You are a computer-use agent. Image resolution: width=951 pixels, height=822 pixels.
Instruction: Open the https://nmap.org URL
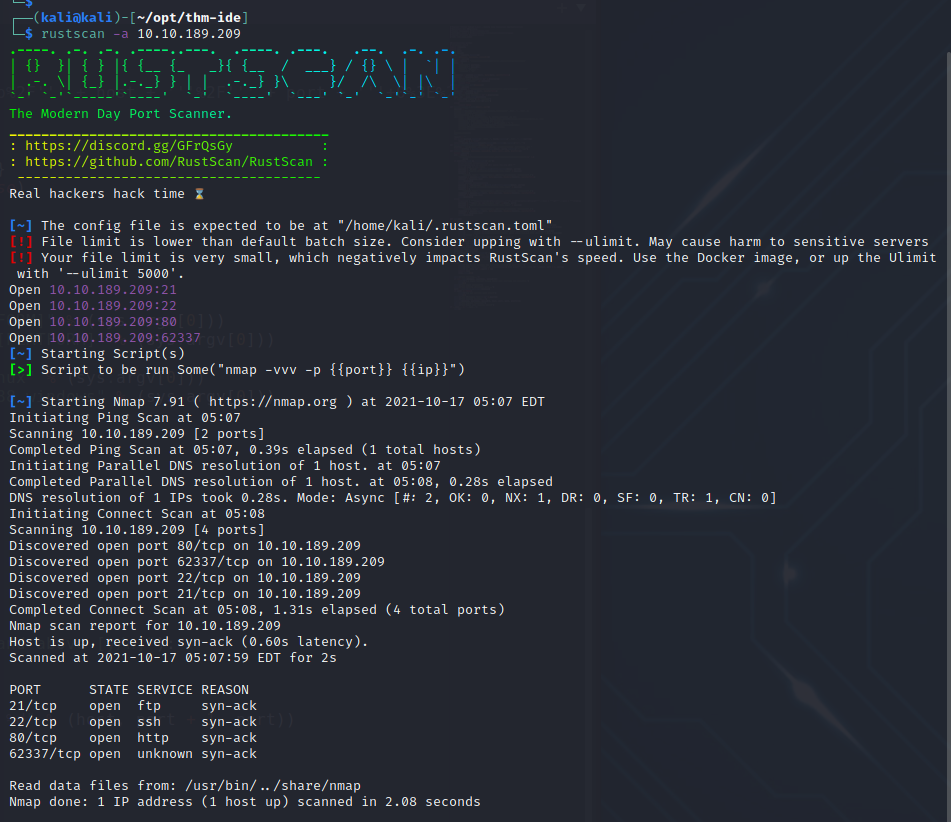coord(272,402)
